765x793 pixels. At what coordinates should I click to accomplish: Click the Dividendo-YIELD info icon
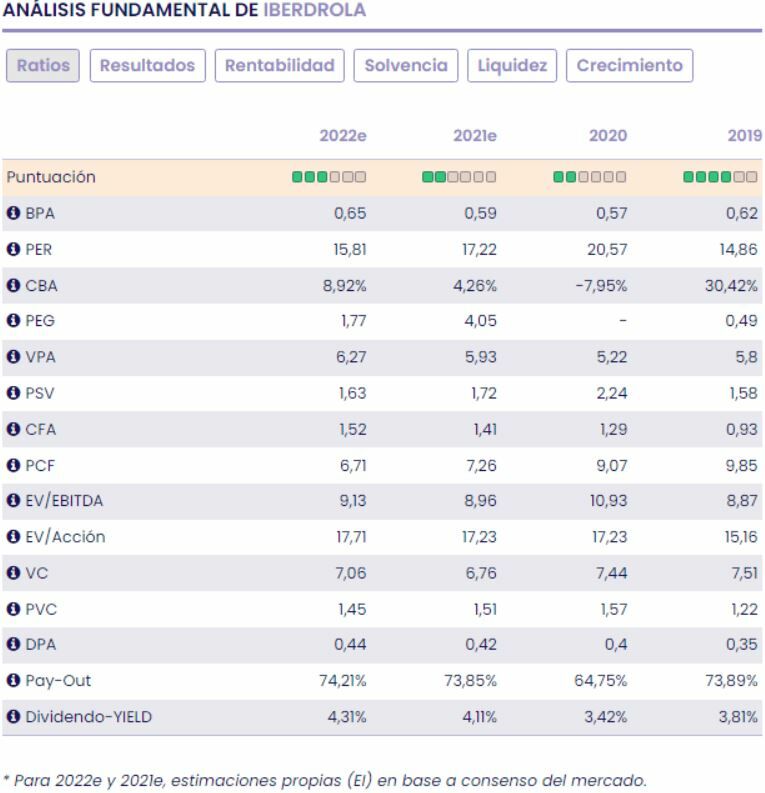point(14,717)
